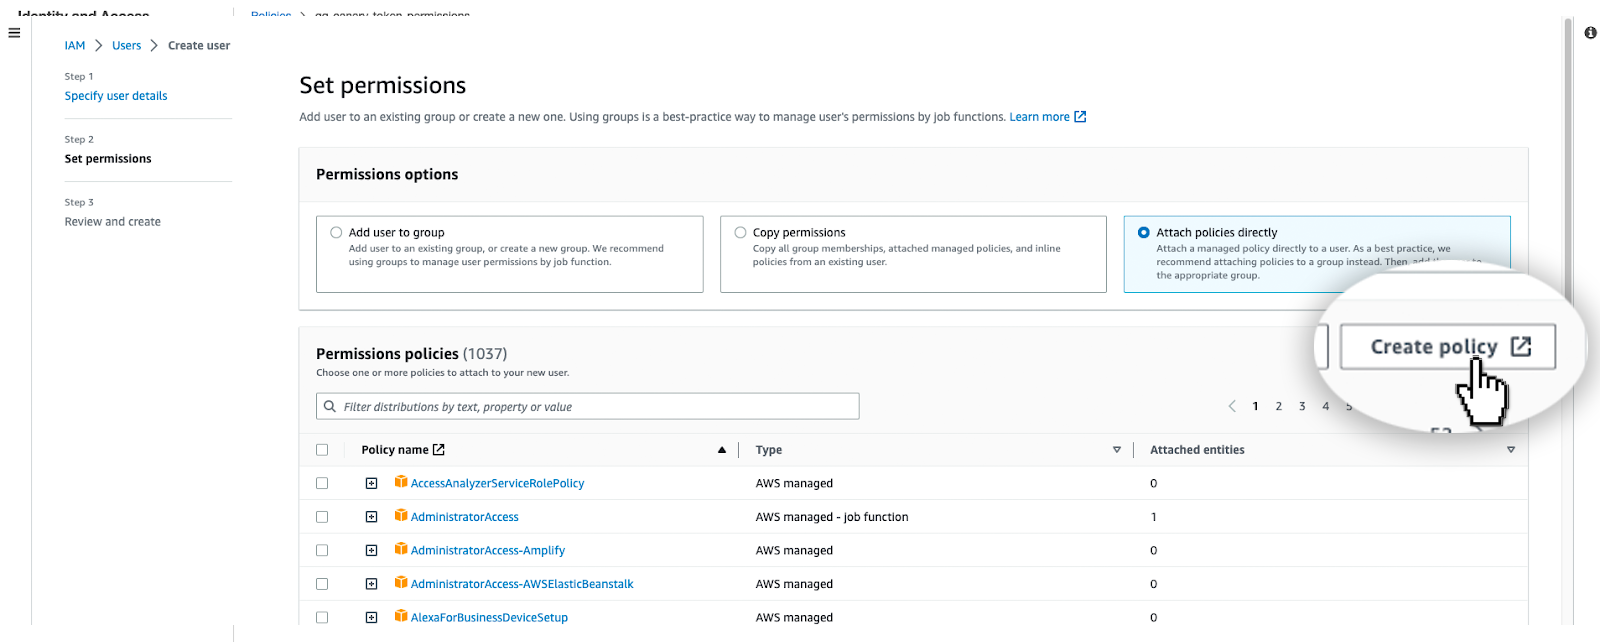Check the AccessAnalyzerServiceRolePolicy checkbox

tap(322, 483)
